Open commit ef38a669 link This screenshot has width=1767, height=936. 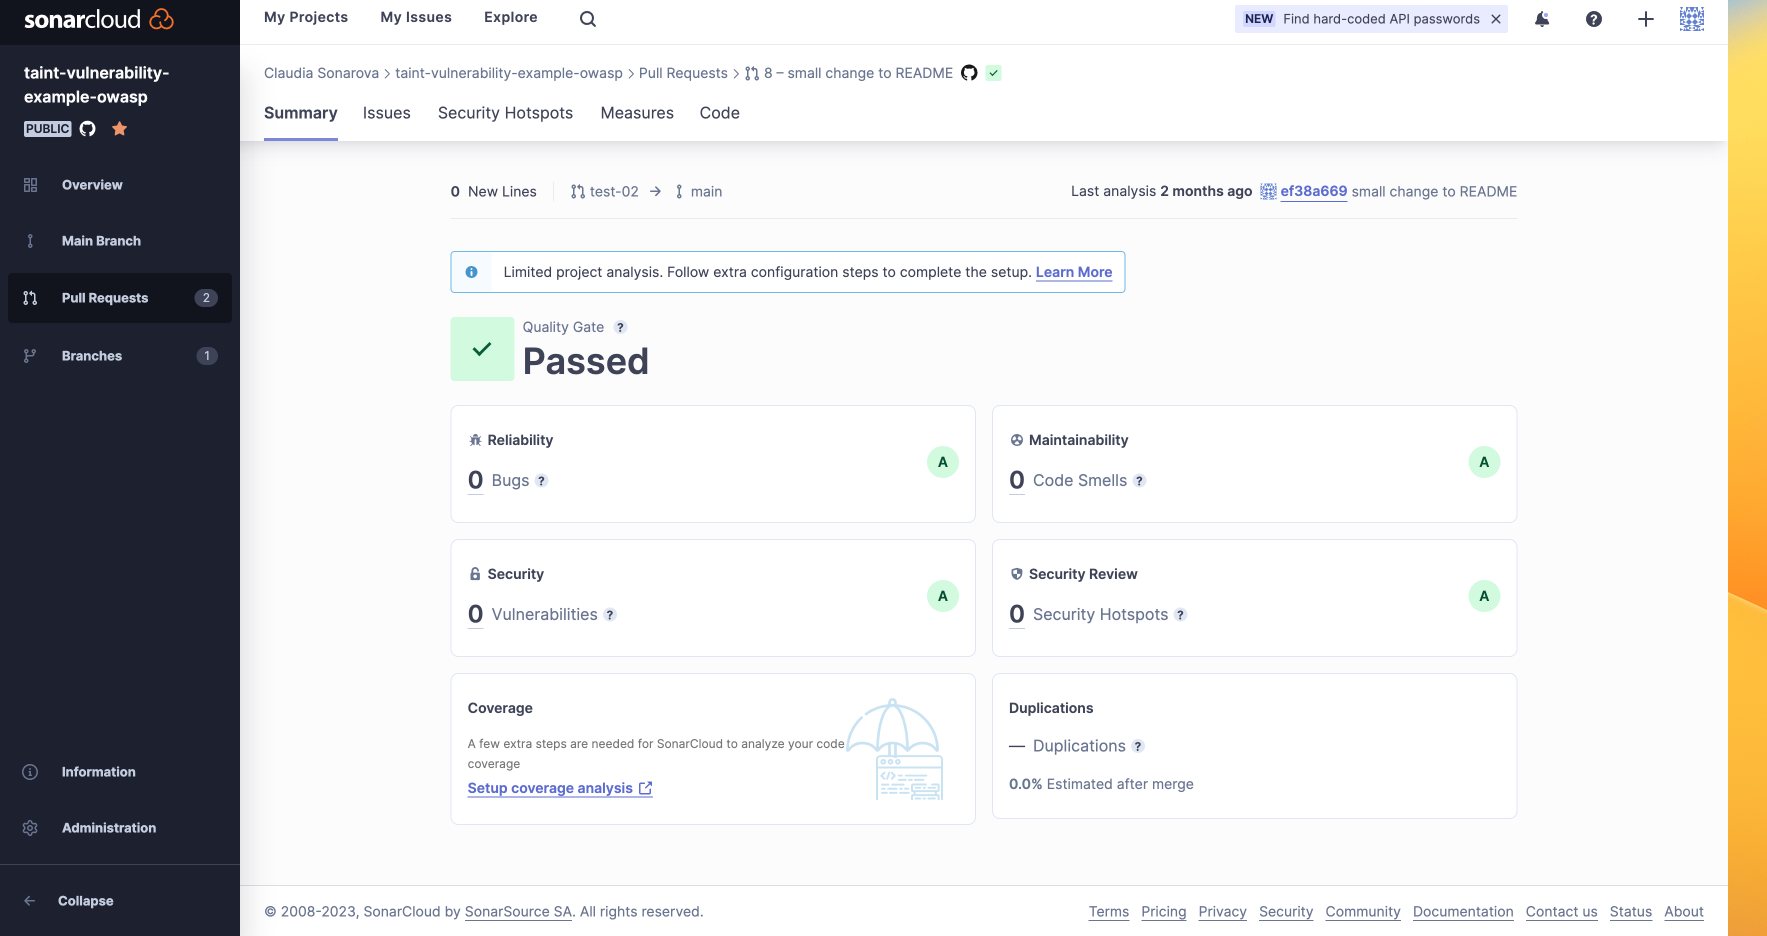[x=1313, y=191]
